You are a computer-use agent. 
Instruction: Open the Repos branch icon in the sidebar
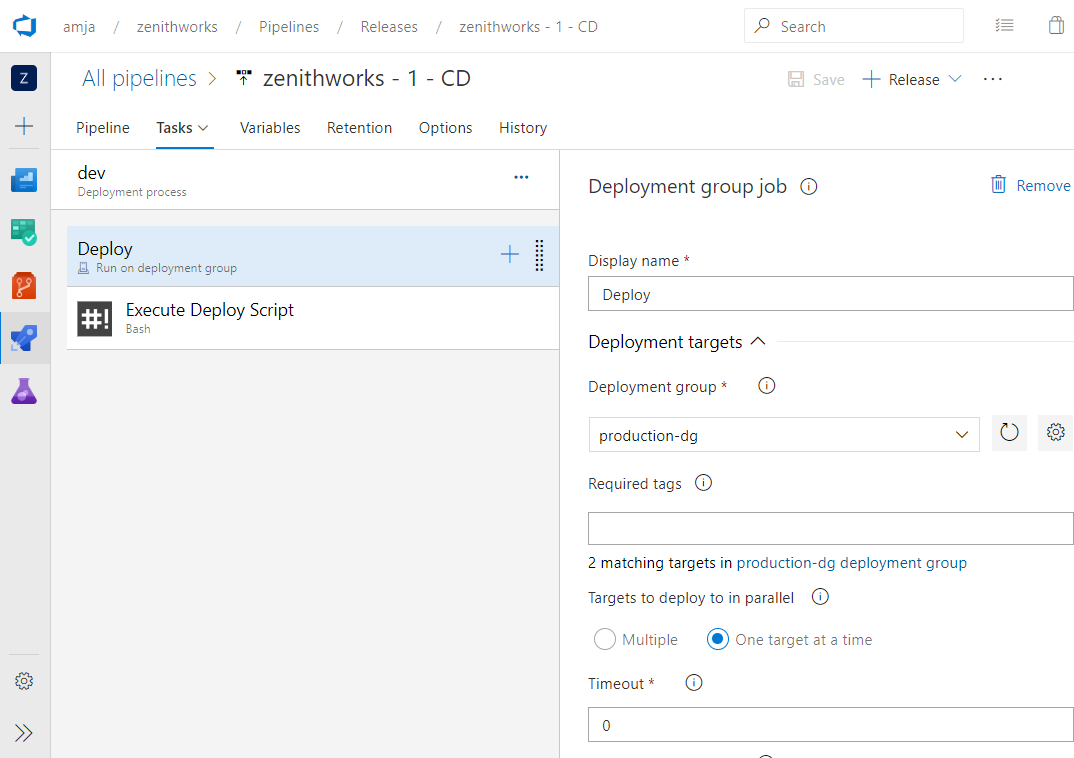tap(23, 284)
